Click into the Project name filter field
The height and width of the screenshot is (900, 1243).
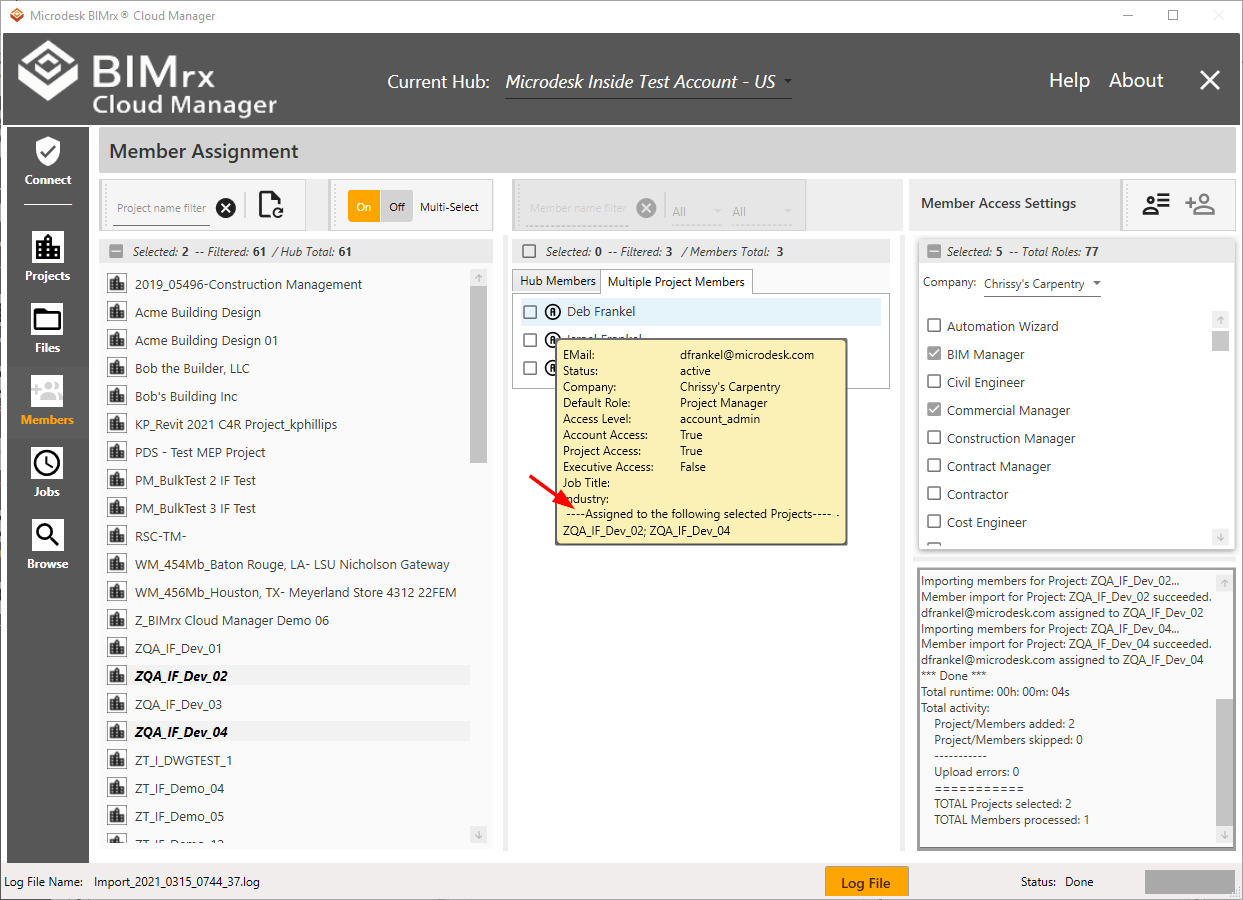(x=161, y=208)
